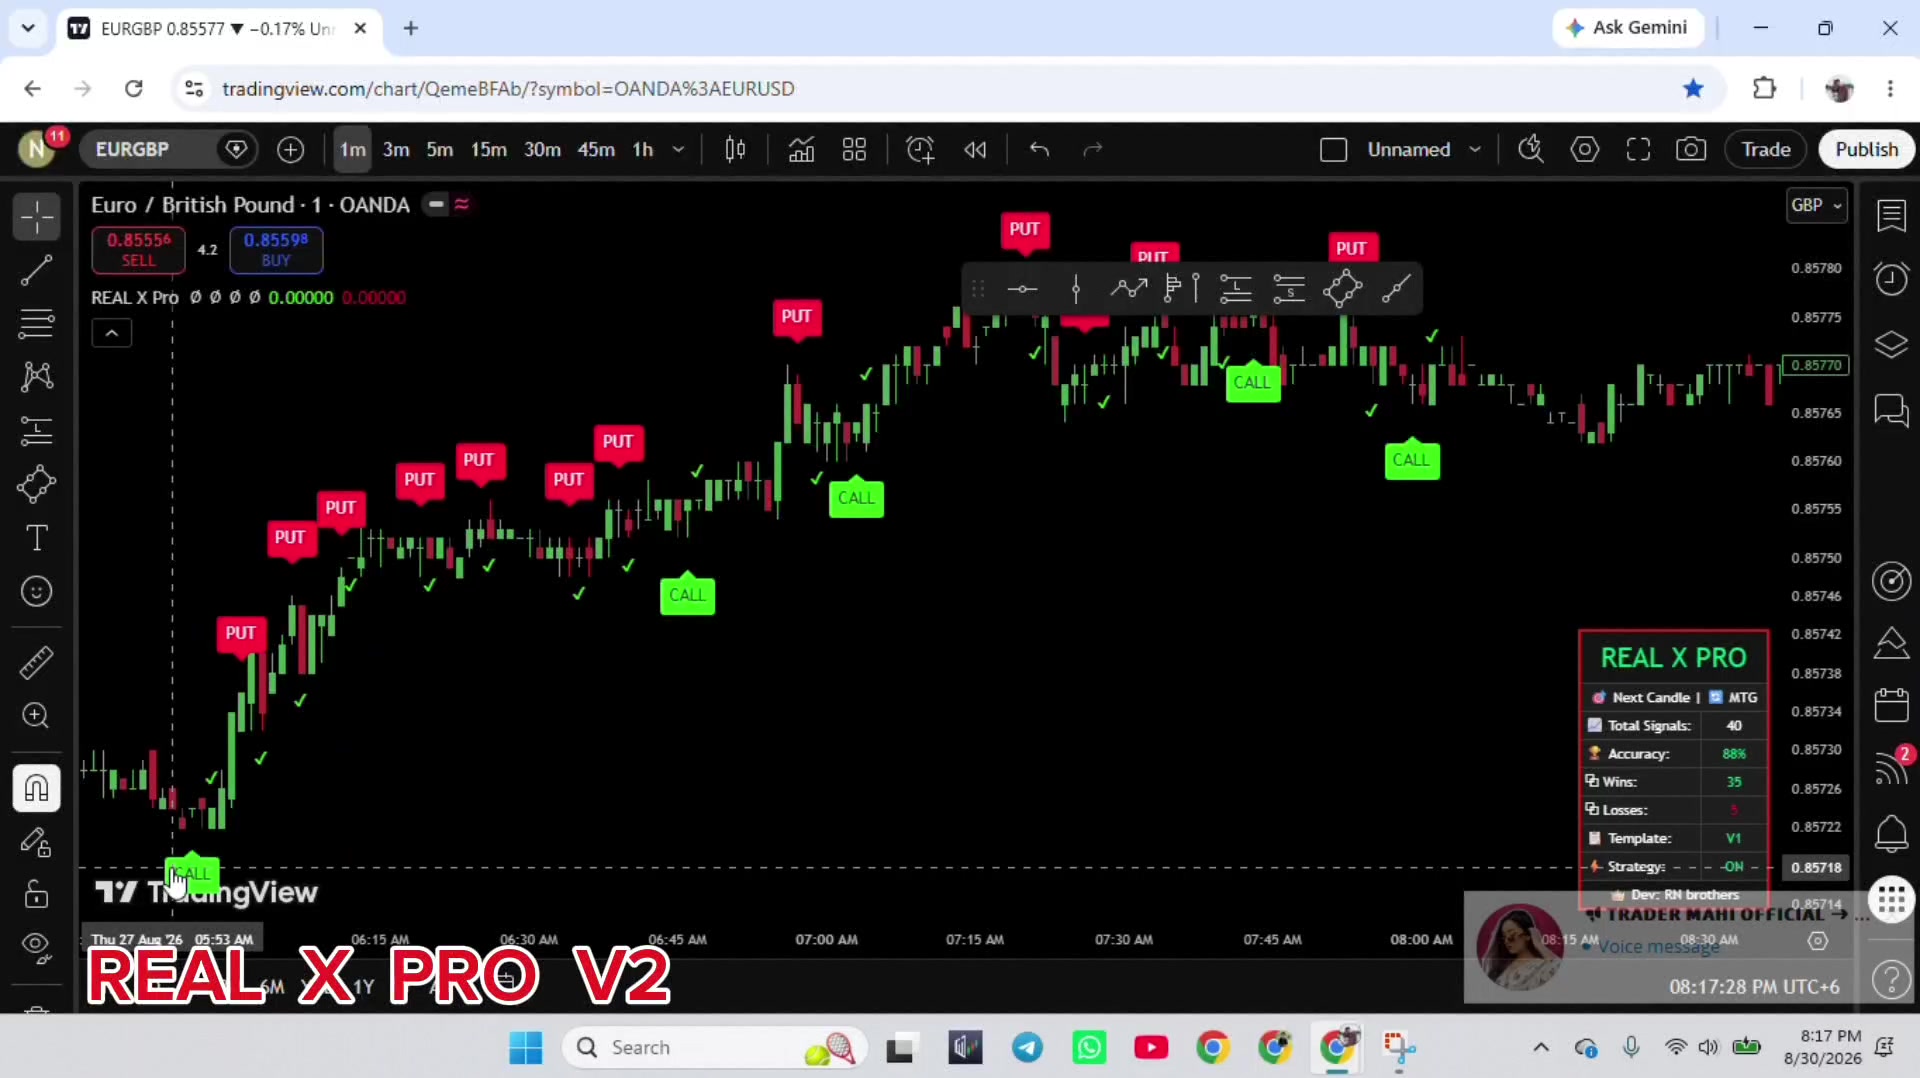Select the trend line drawing tool
Screen dimensions: 1920x1078
pos(37,270)
